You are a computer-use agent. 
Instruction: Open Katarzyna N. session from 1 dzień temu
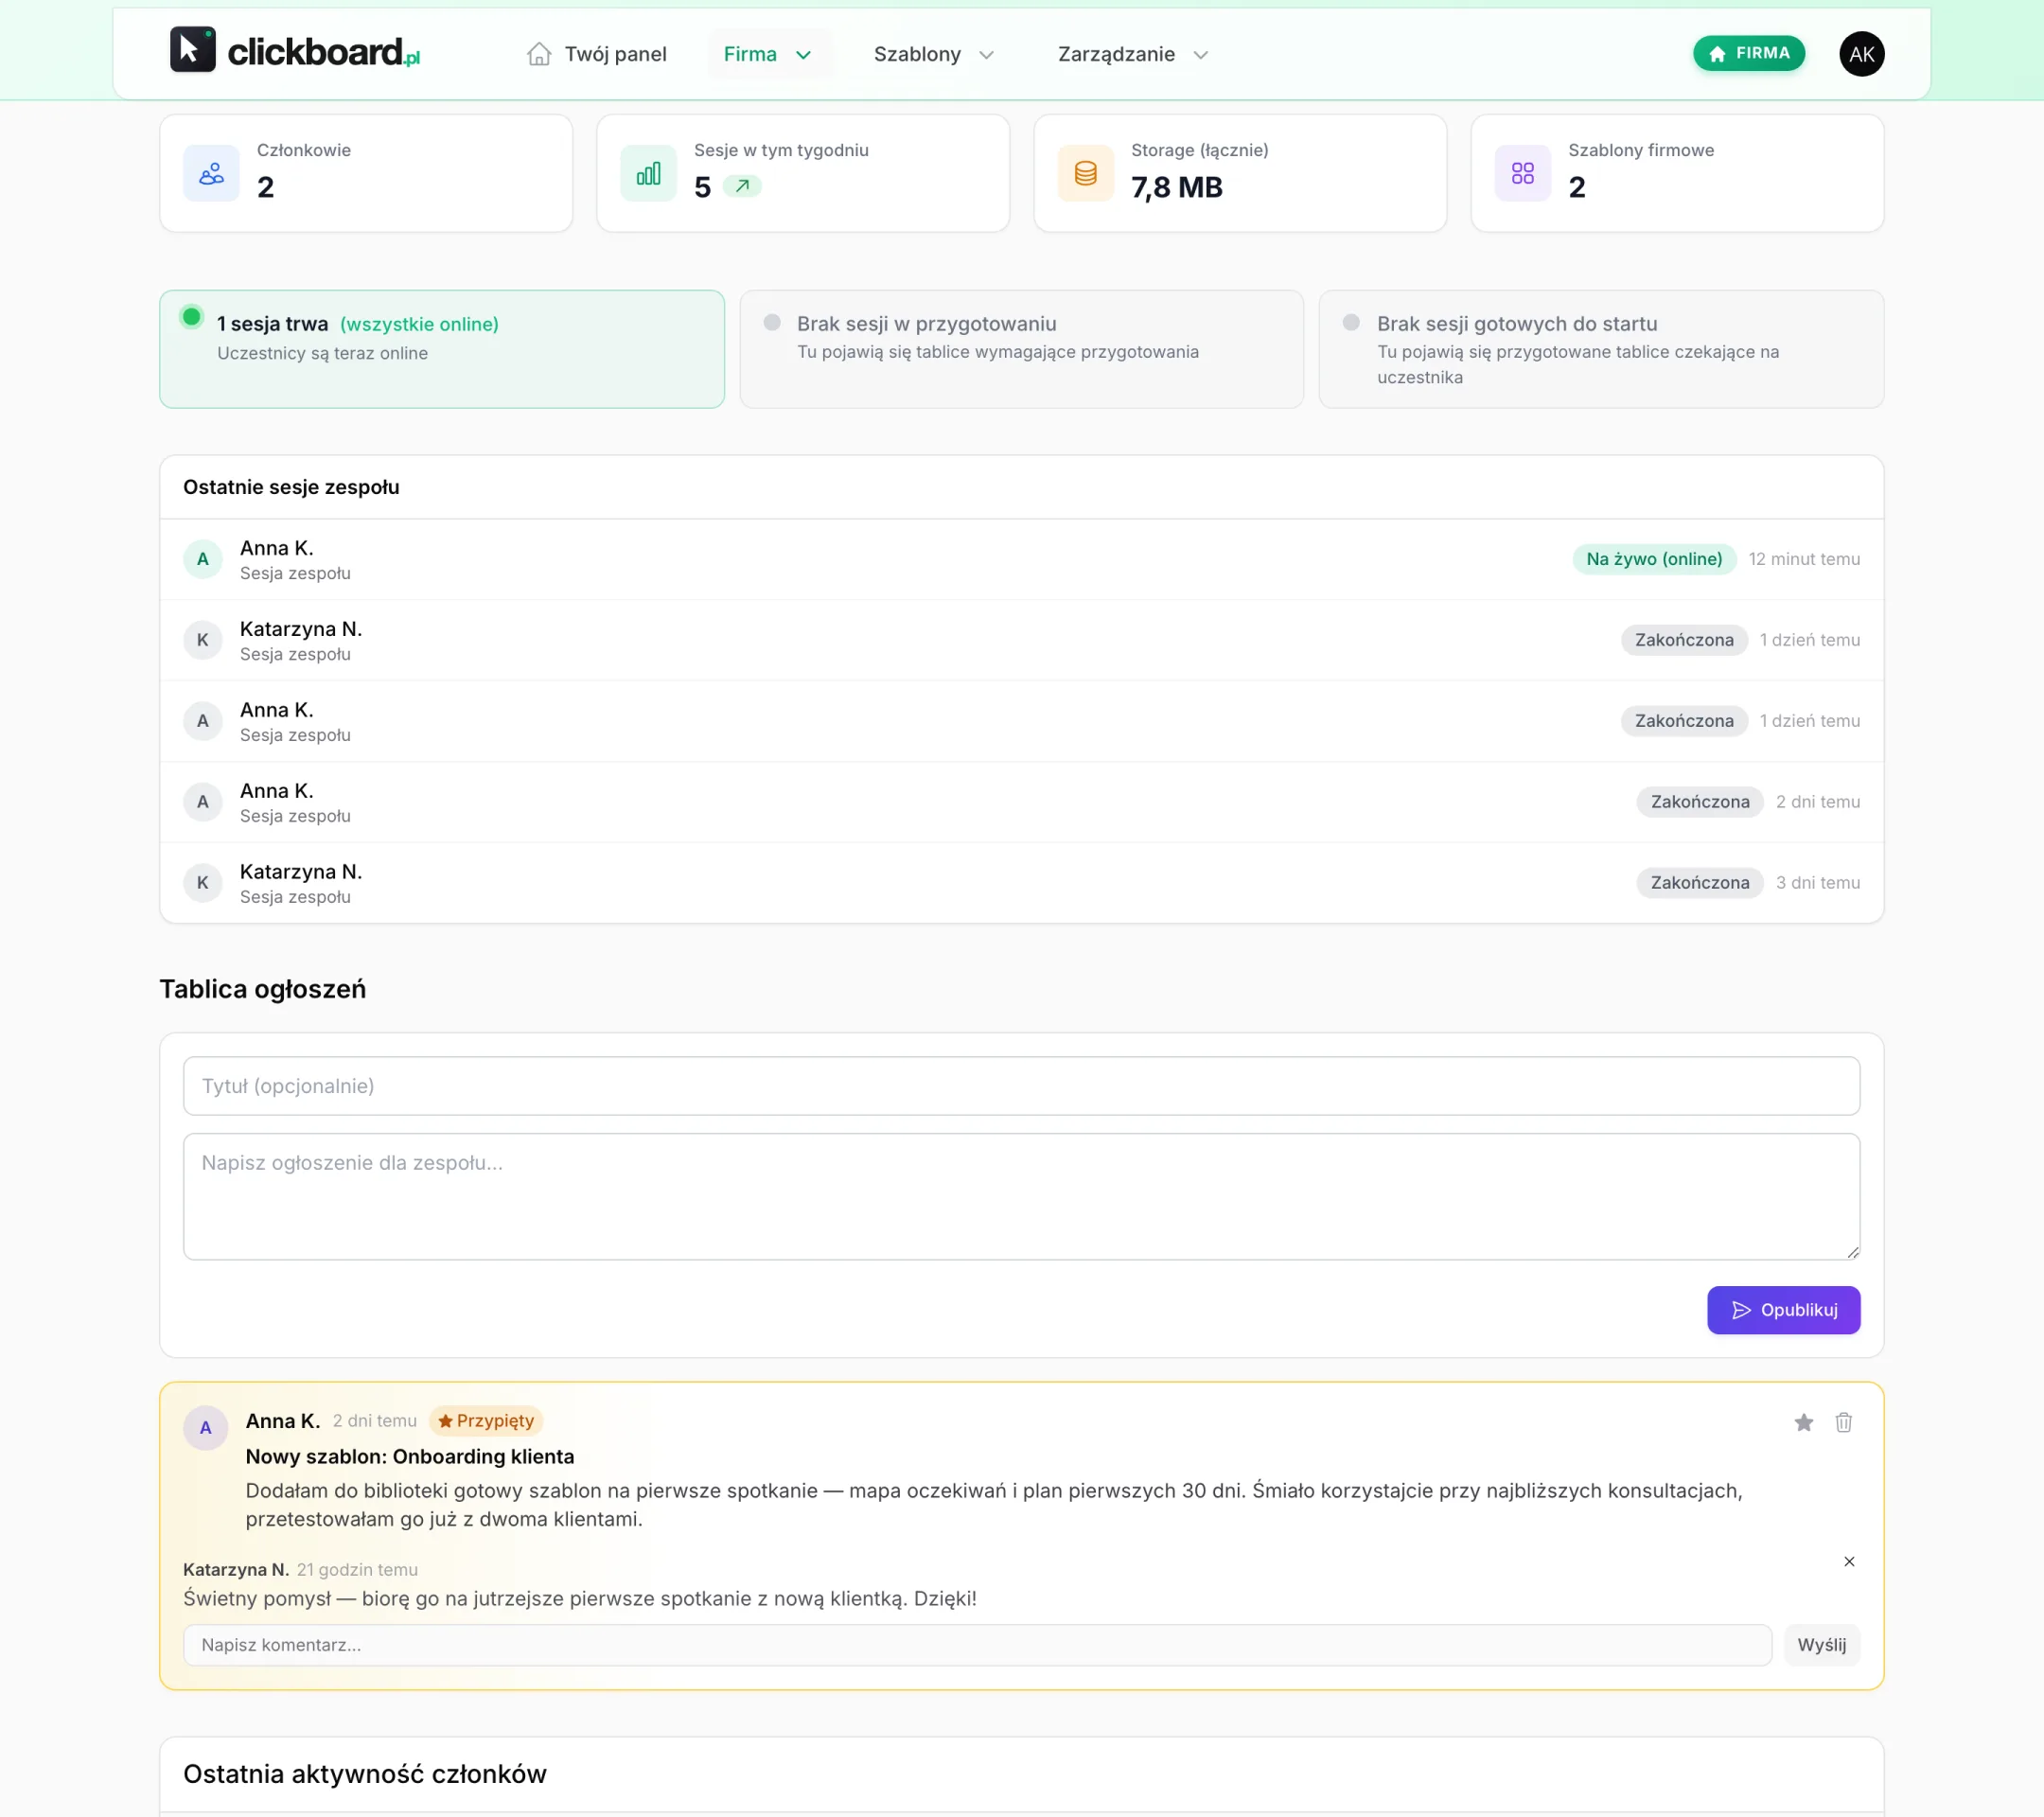pos(1021,641)
